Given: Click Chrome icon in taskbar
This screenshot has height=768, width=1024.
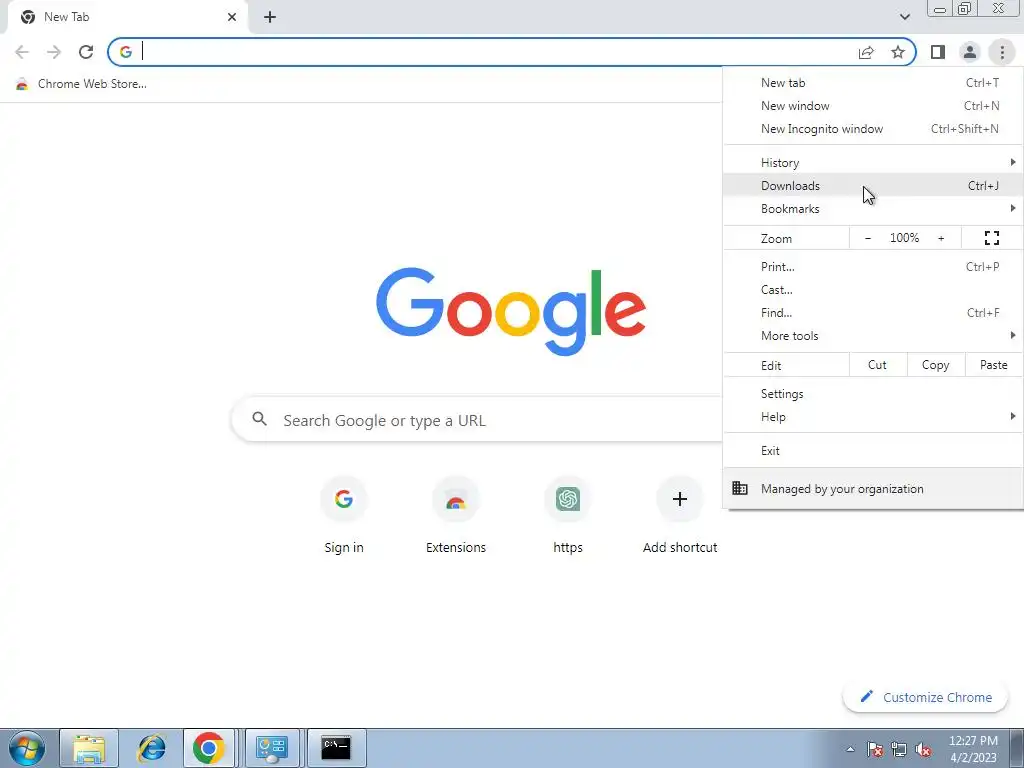Looking at the screenshot, I should [208, 748].
